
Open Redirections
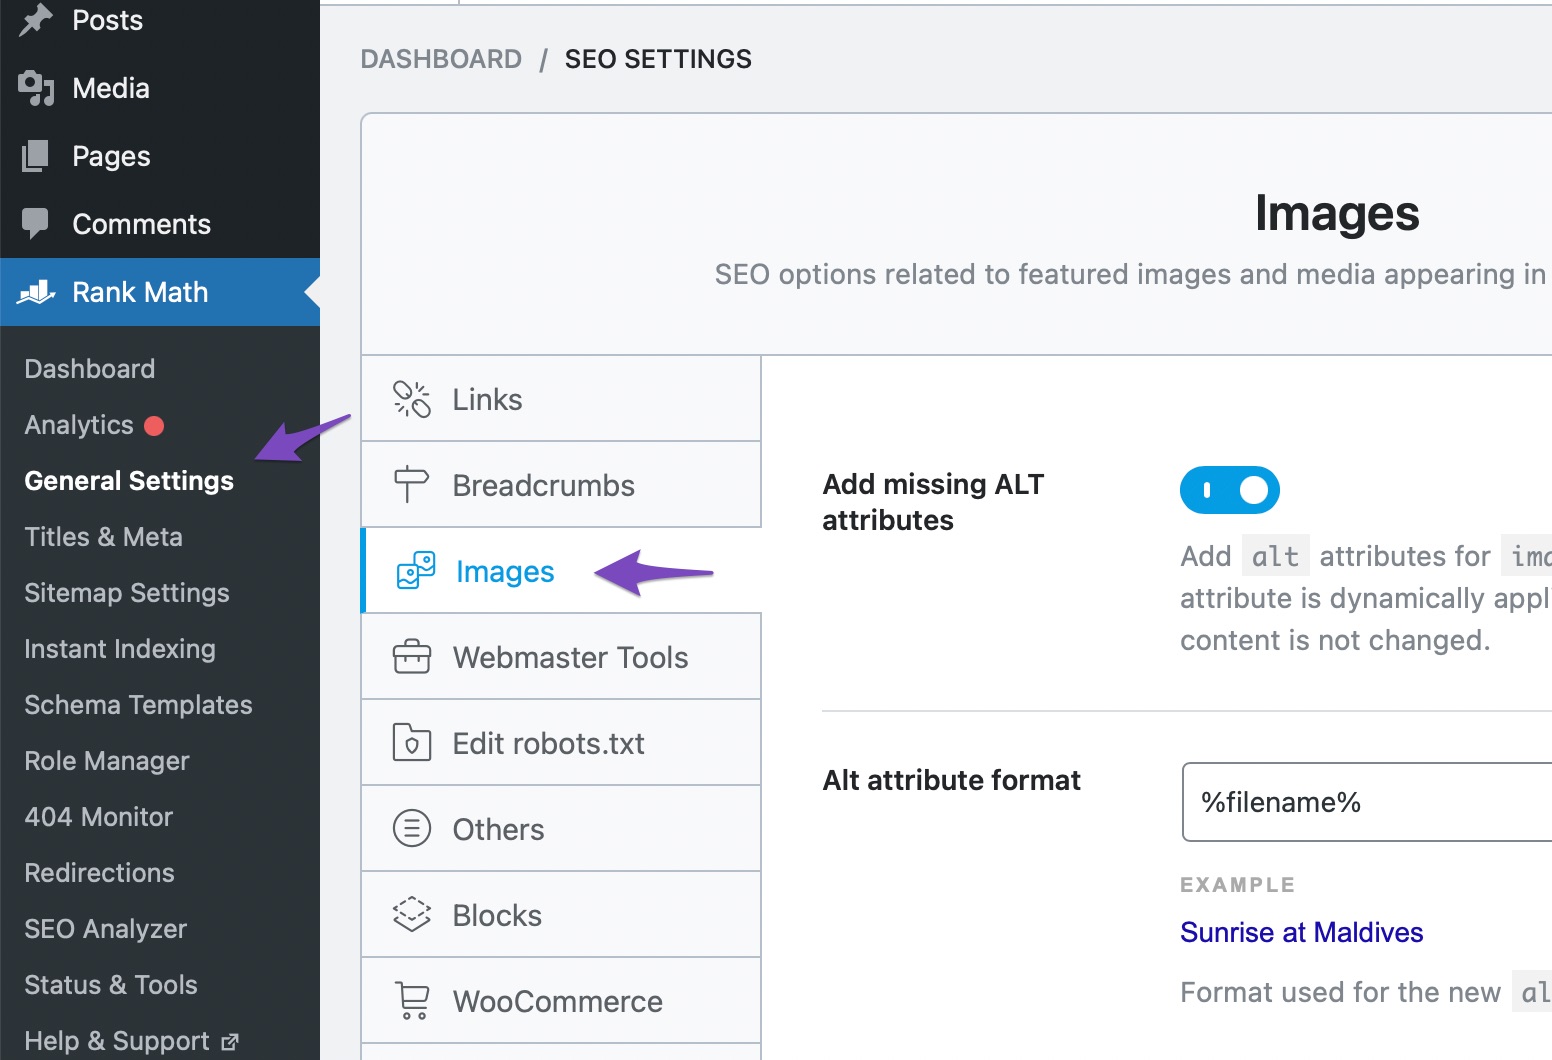pyautogui.click(x=100, y=873)
